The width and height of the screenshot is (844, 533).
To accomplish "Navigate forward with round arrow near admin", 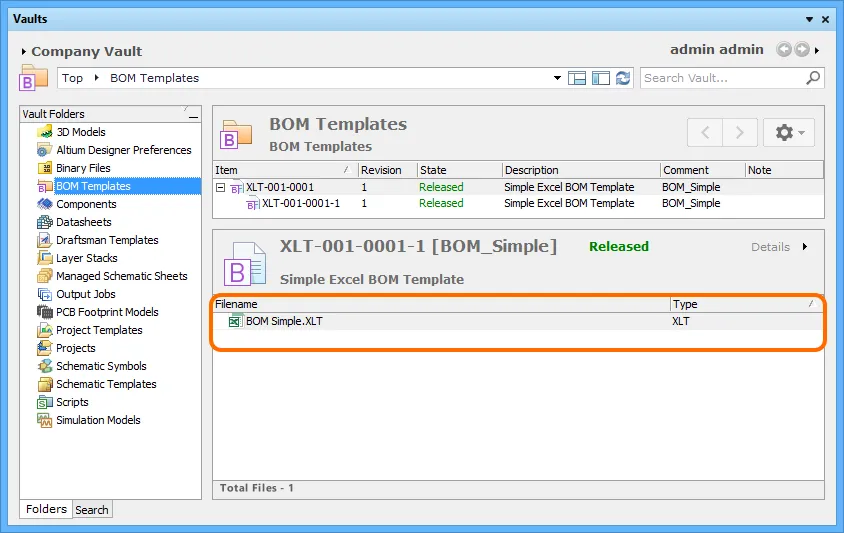I will click(x=801, y=50).
